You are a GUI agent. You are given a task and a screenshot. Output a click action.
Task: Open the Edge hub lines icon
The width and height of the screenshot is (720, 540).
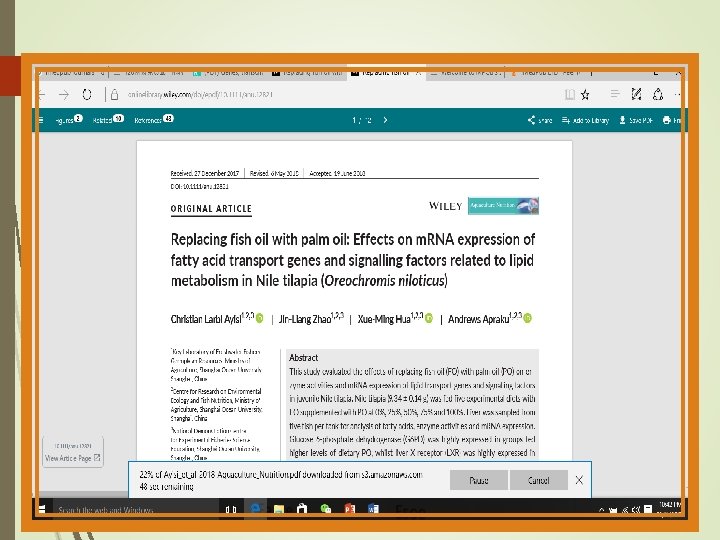pyautogui.click(x=615, y=94)
